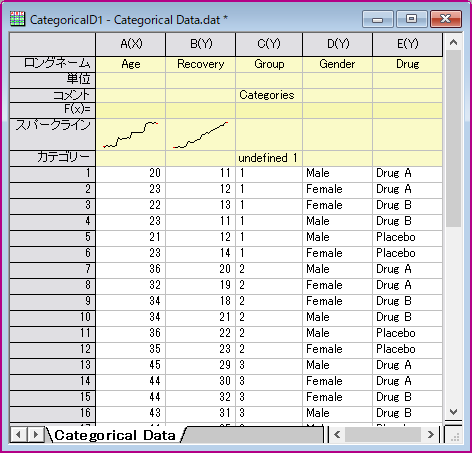This screenshot has height=453, width=472.
Task: Select column header B(Y)
Action: (x=201, y=44)
